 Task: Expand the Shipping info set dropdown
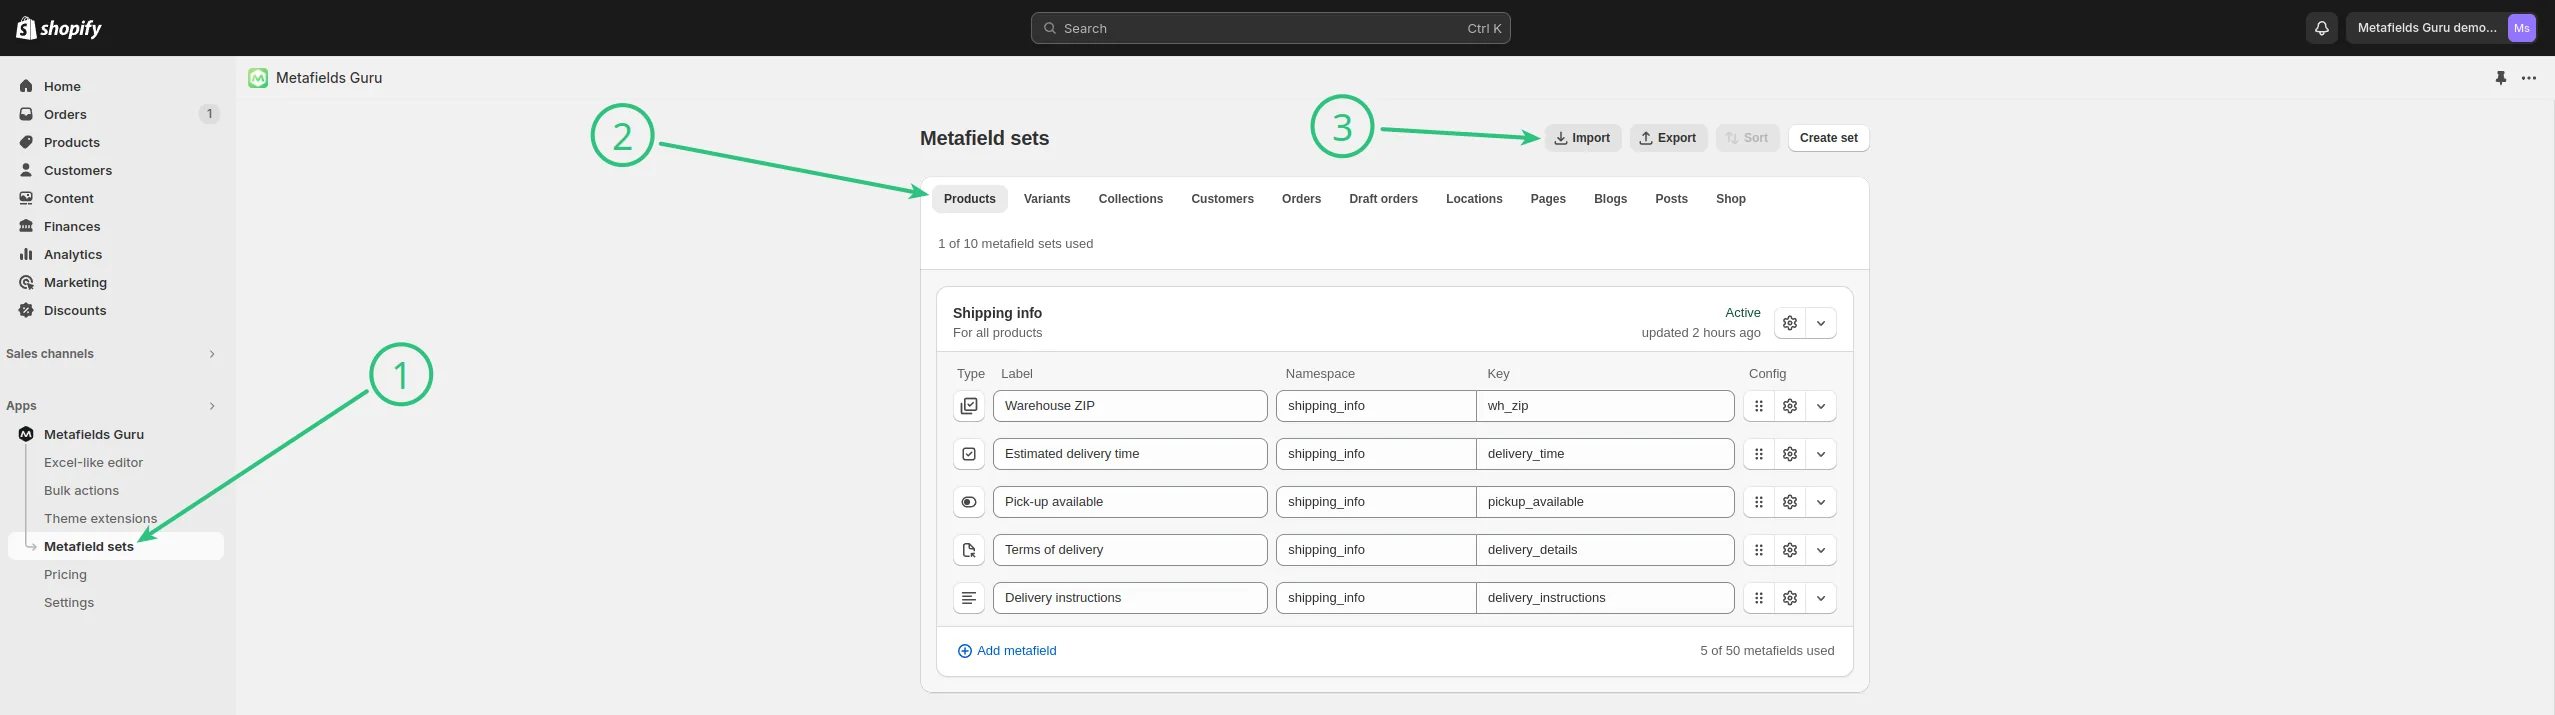(1821, 323)
